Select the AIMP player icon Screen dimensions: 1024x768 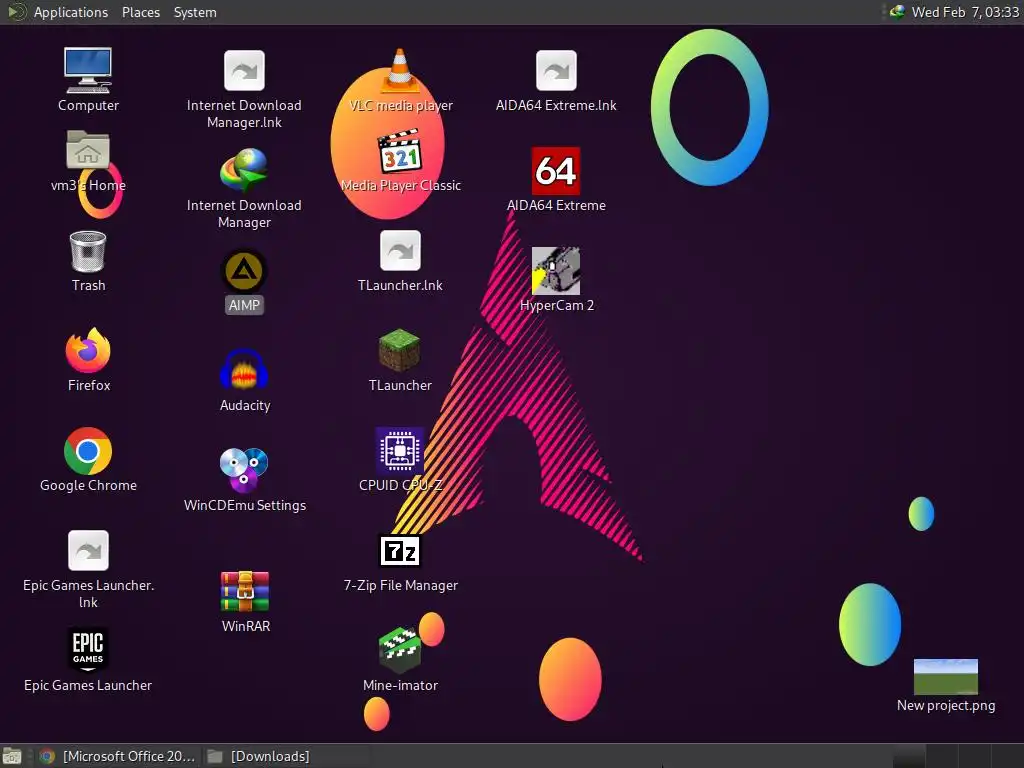(x=244, y=271)
